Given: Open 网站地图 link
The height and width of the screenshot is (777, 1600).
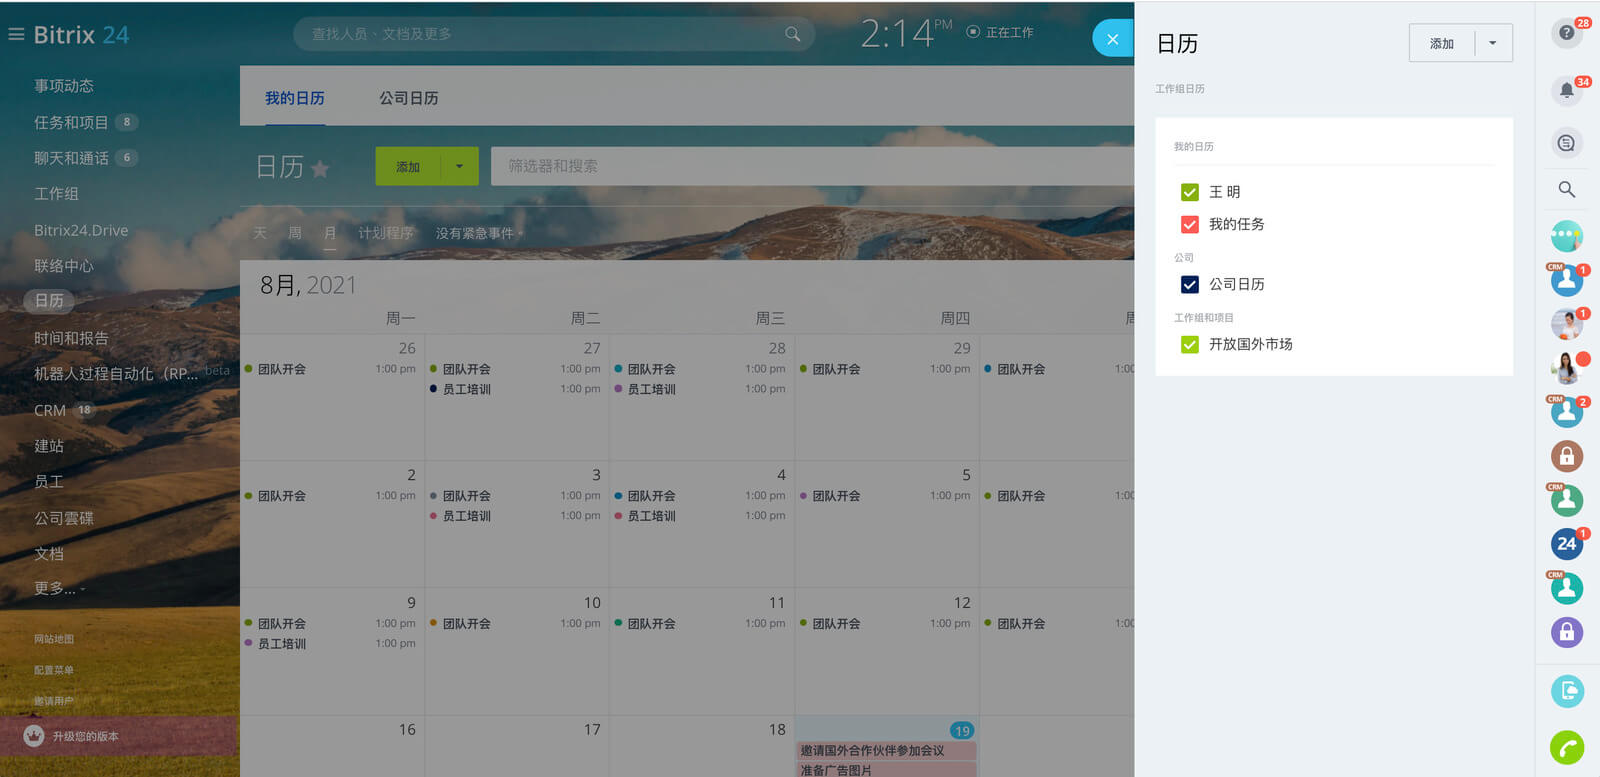Looking at the screenshot, I should tap(54, 639).
